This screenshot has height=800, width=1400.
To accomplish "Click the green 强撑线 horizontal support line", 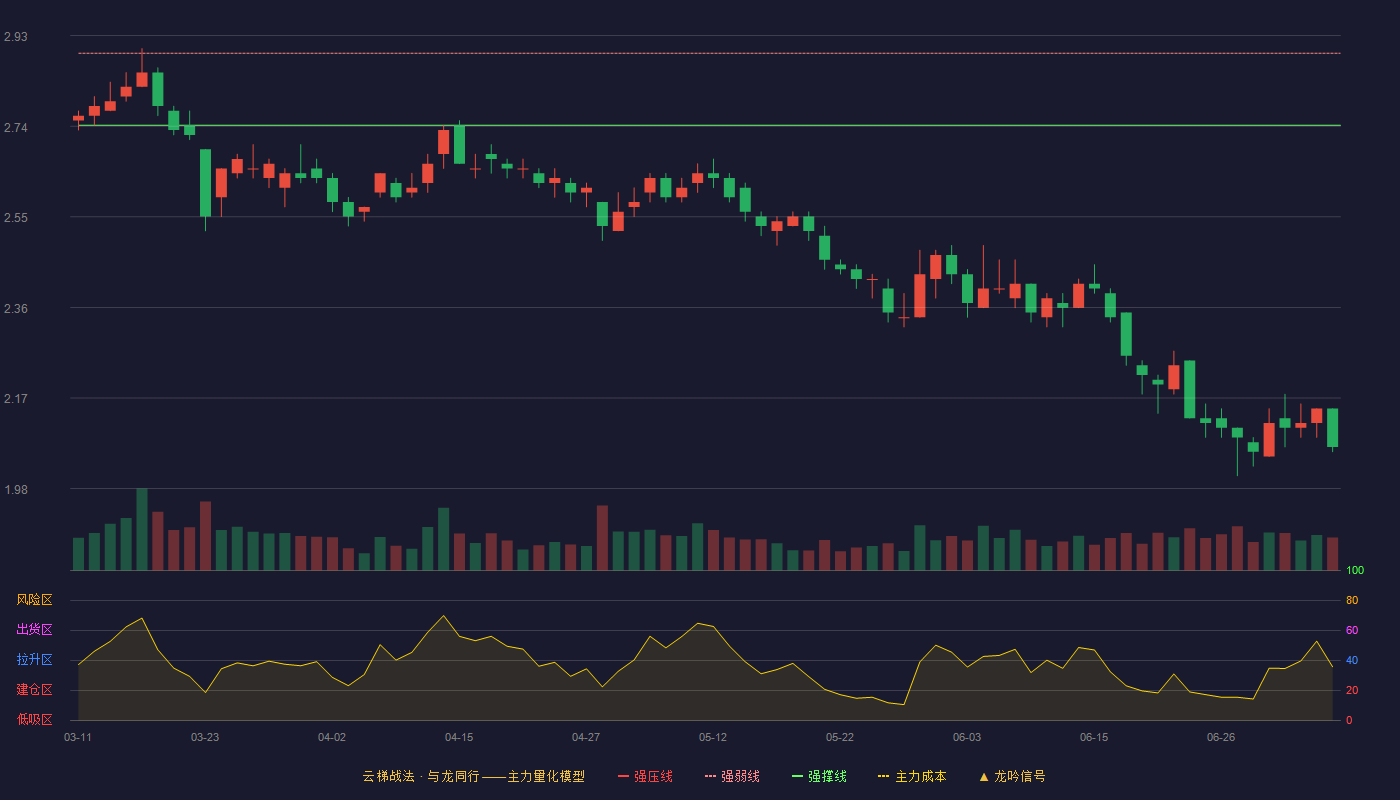I will (x=709, y=125).
